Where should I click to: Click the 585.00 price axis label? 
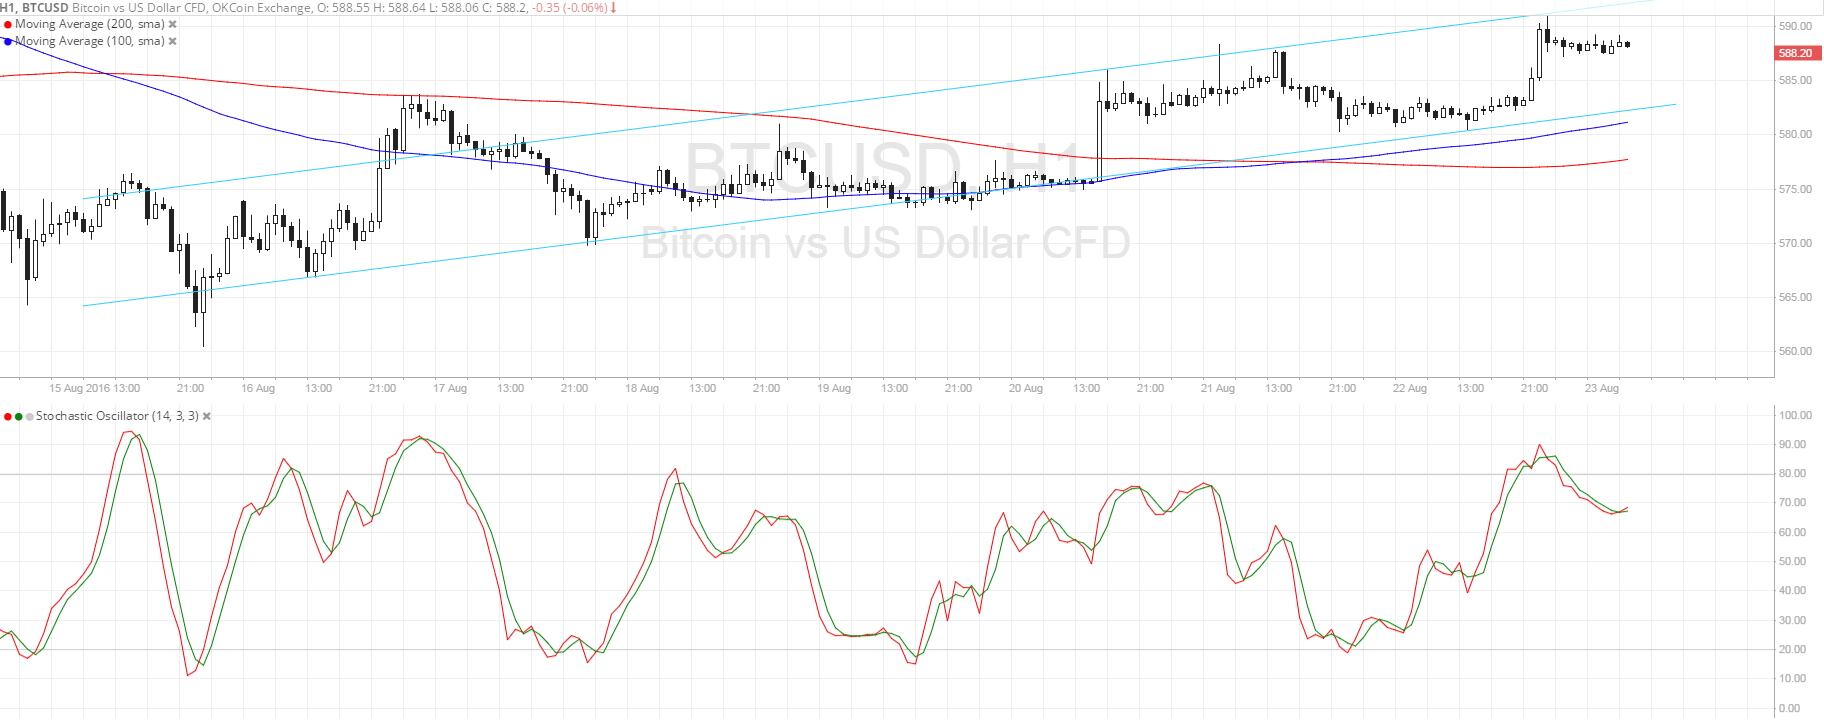pos(1795,80)
